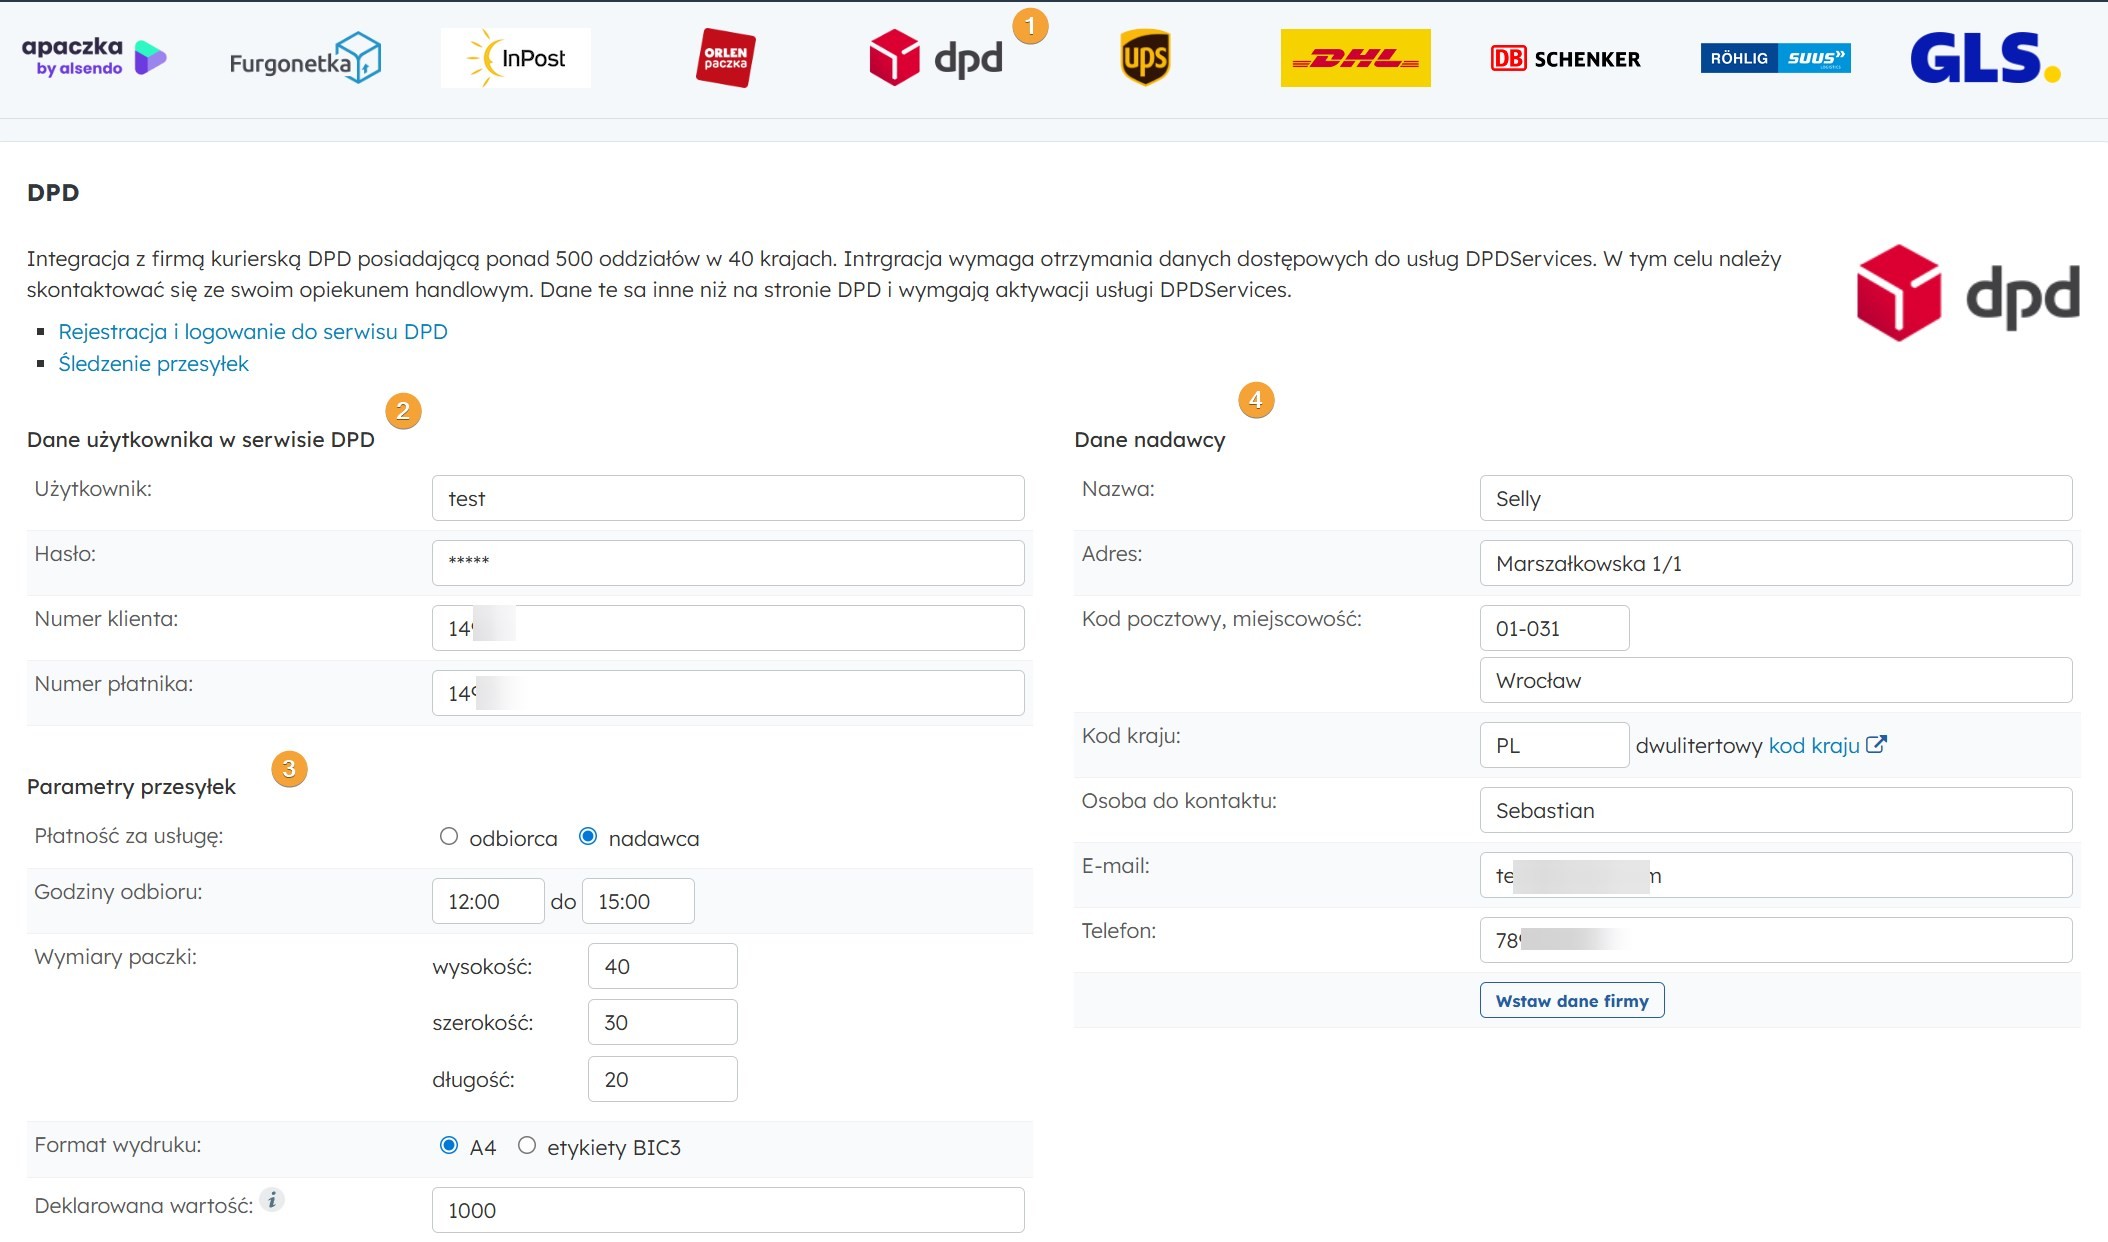Select the DB Schenker logo
This screenshot has height=1242, width=2108.
point(1565,58)
